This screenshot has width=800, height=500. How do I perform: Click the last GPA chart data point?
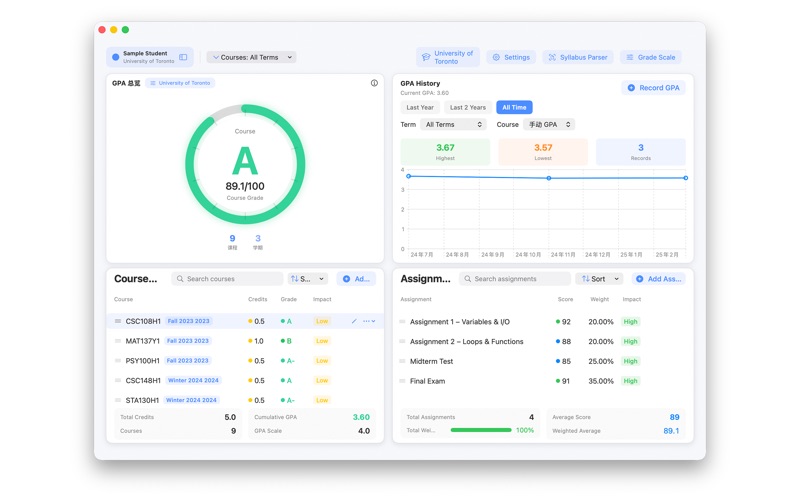tap(686, 178)
